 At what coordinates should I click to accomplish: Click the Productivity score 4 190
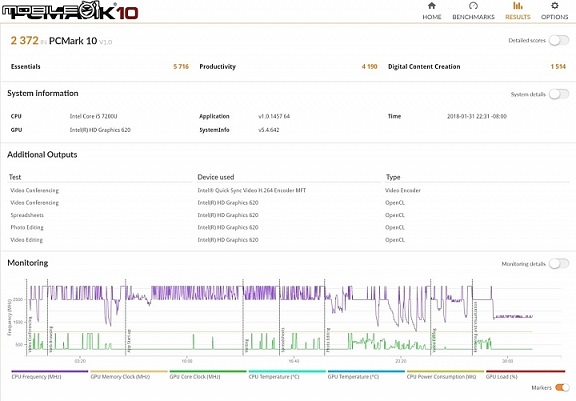pyautogui.click(x=370, y=66)
